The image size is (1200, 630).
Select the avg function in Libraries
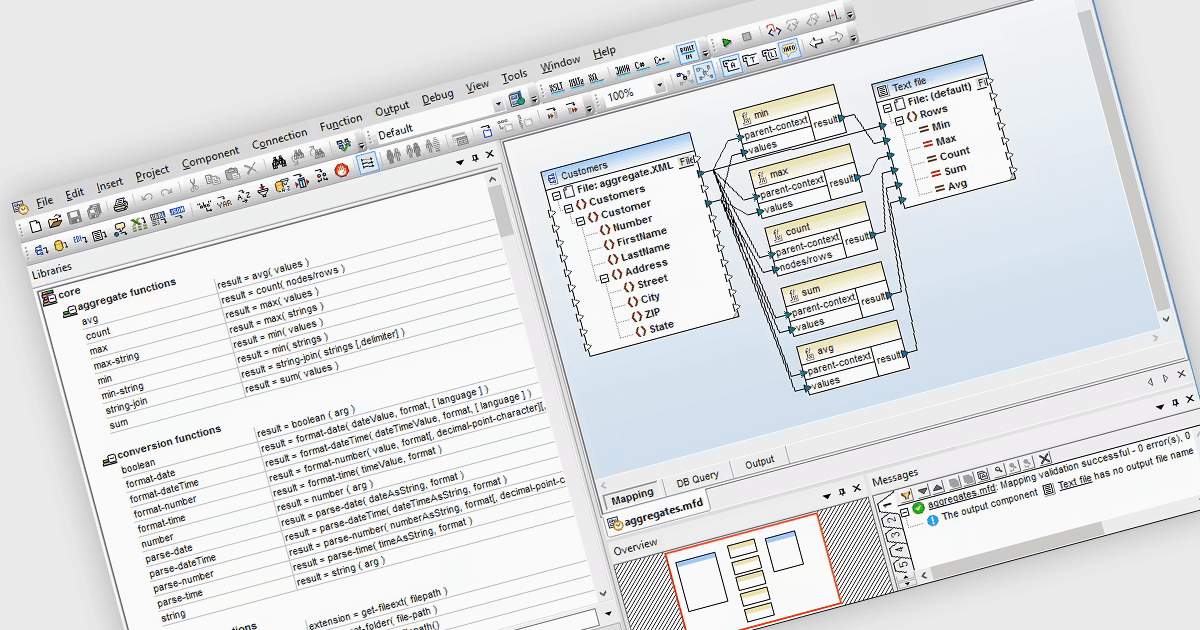pyautogui.click(x=89, y=320)
